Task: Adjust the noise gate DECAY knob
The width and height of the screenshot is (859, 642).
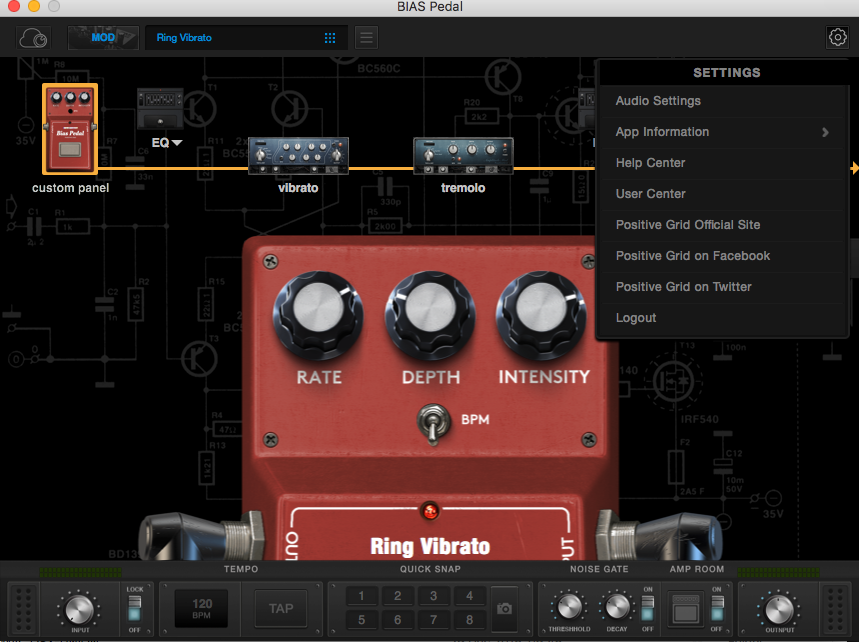Action: [x=617, y=607]
